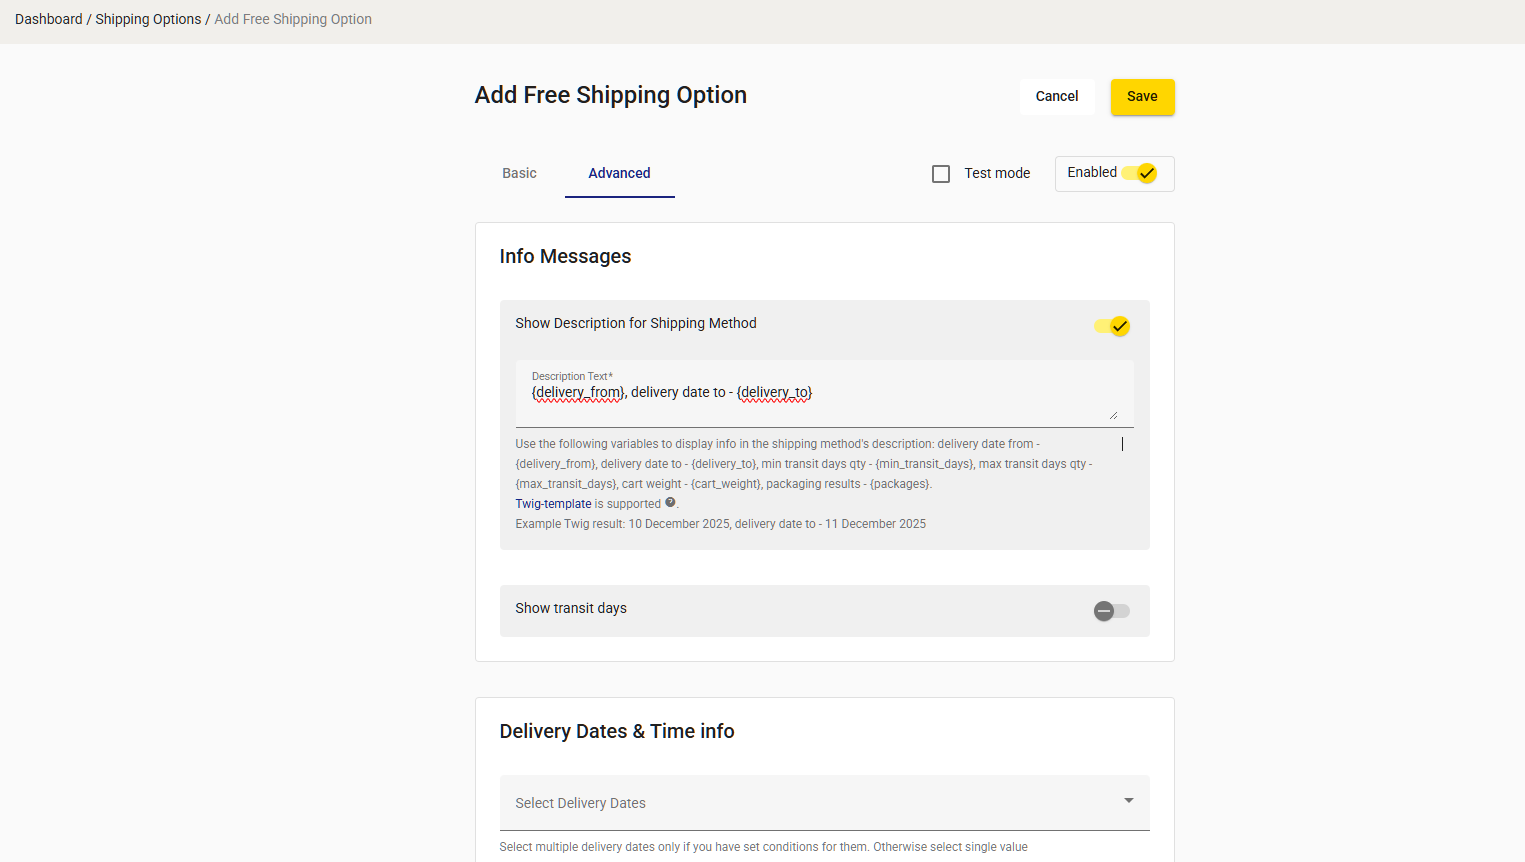The image size is (1525, 862).
Task: Enable the Show transit days switch
Action: [x=1111, y=611]
